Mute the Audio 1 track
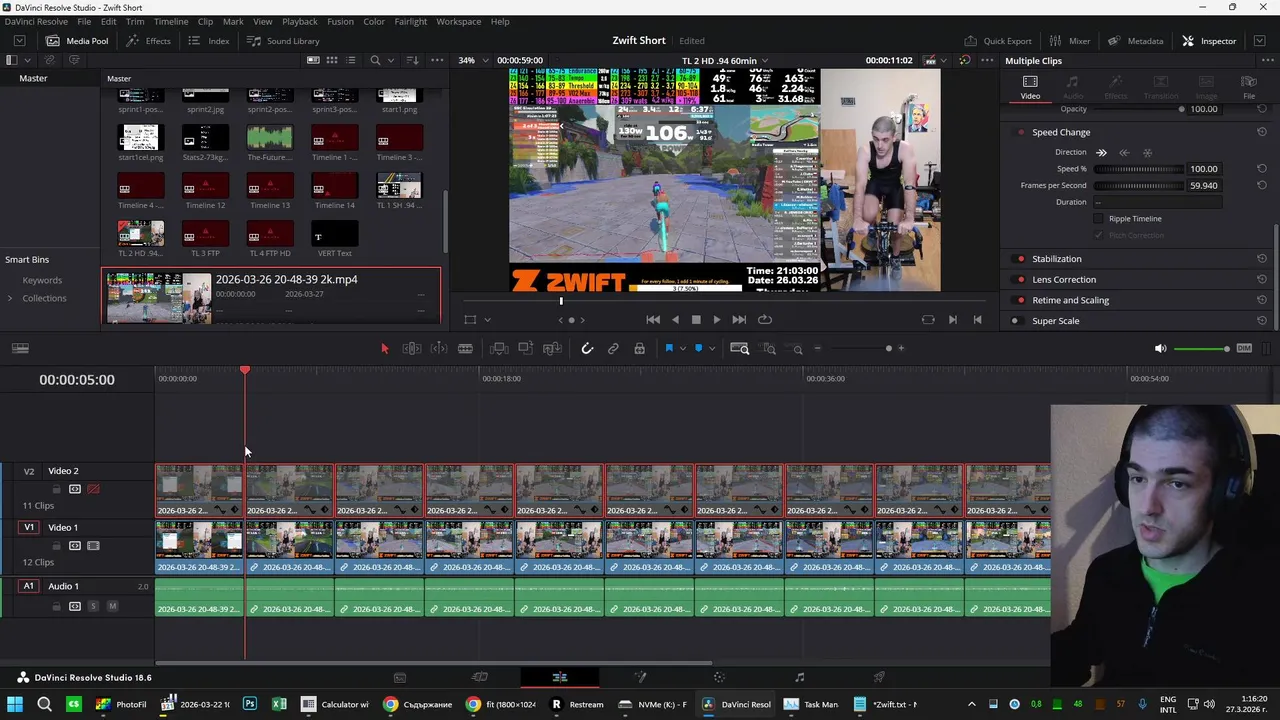This screenshot has height=720, width=1280. (112, 606)
